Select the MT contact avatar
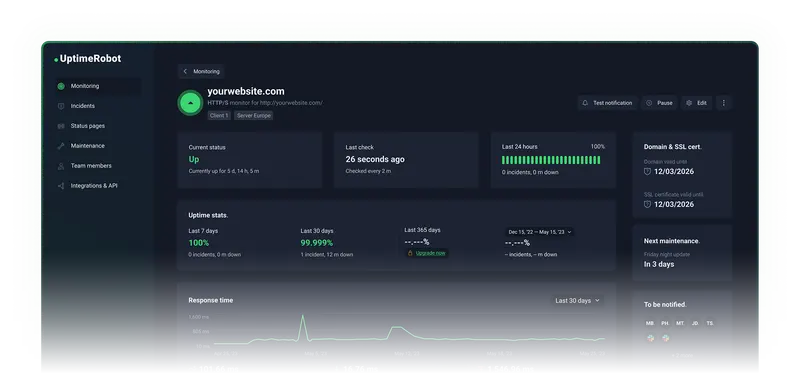This screenshot has height=383, width=800. click(x=680, y=323)
